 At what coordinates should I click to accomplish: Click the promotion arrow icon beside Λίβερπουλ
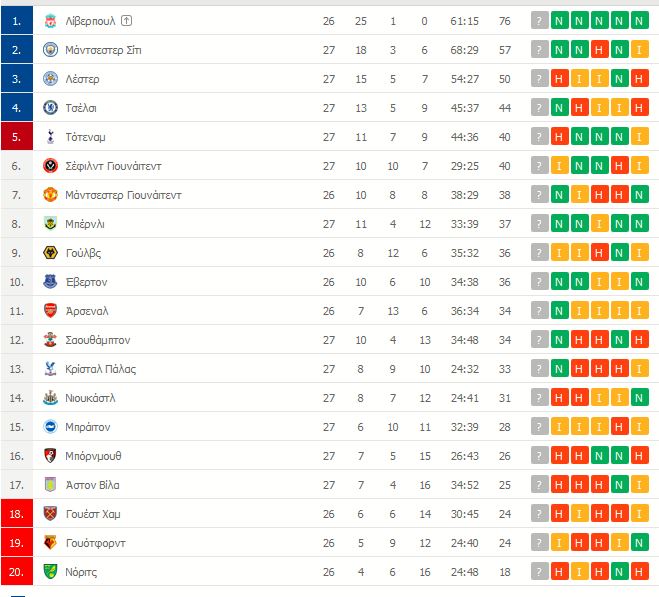point(127,20)
